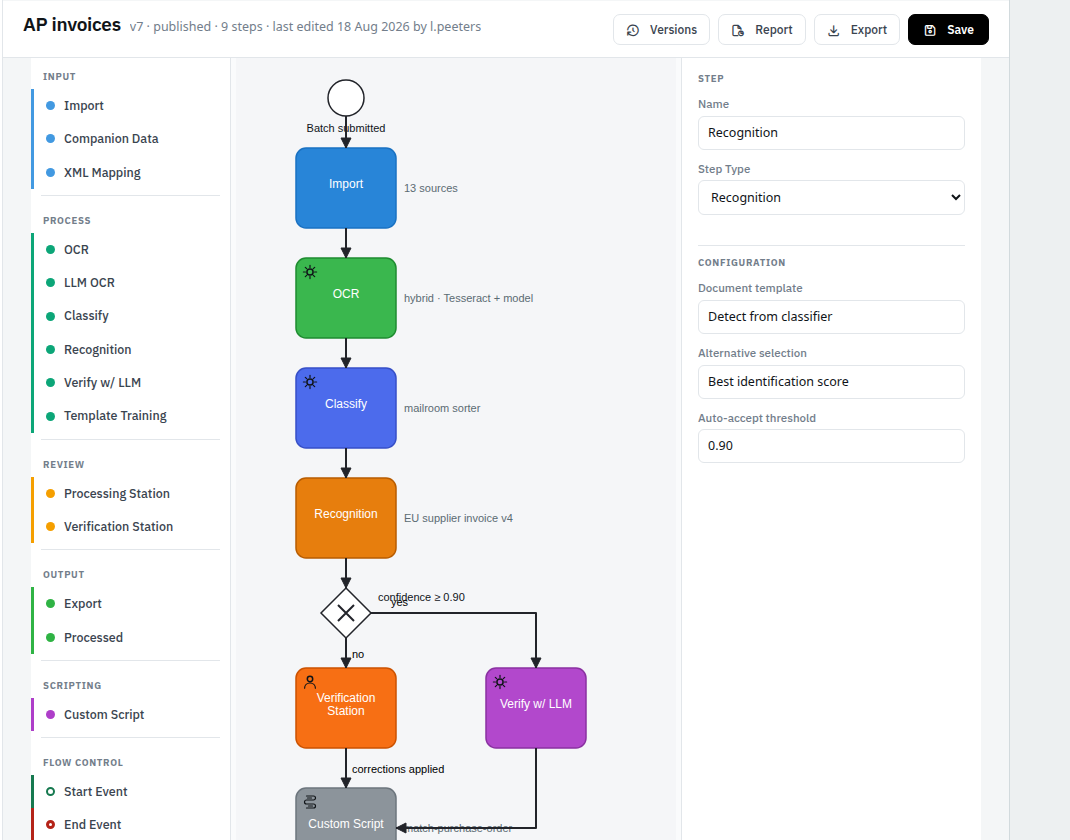Click the orange dot beside Processing Station
This screenshot has height=840, width=1070.
(50, 493)
